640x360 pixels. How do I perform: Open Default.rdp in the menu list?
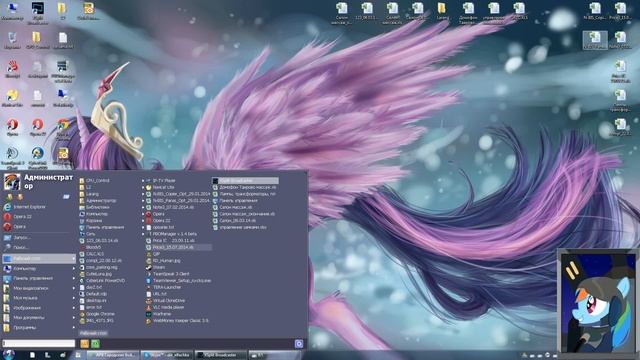click(x=93, y=294)
